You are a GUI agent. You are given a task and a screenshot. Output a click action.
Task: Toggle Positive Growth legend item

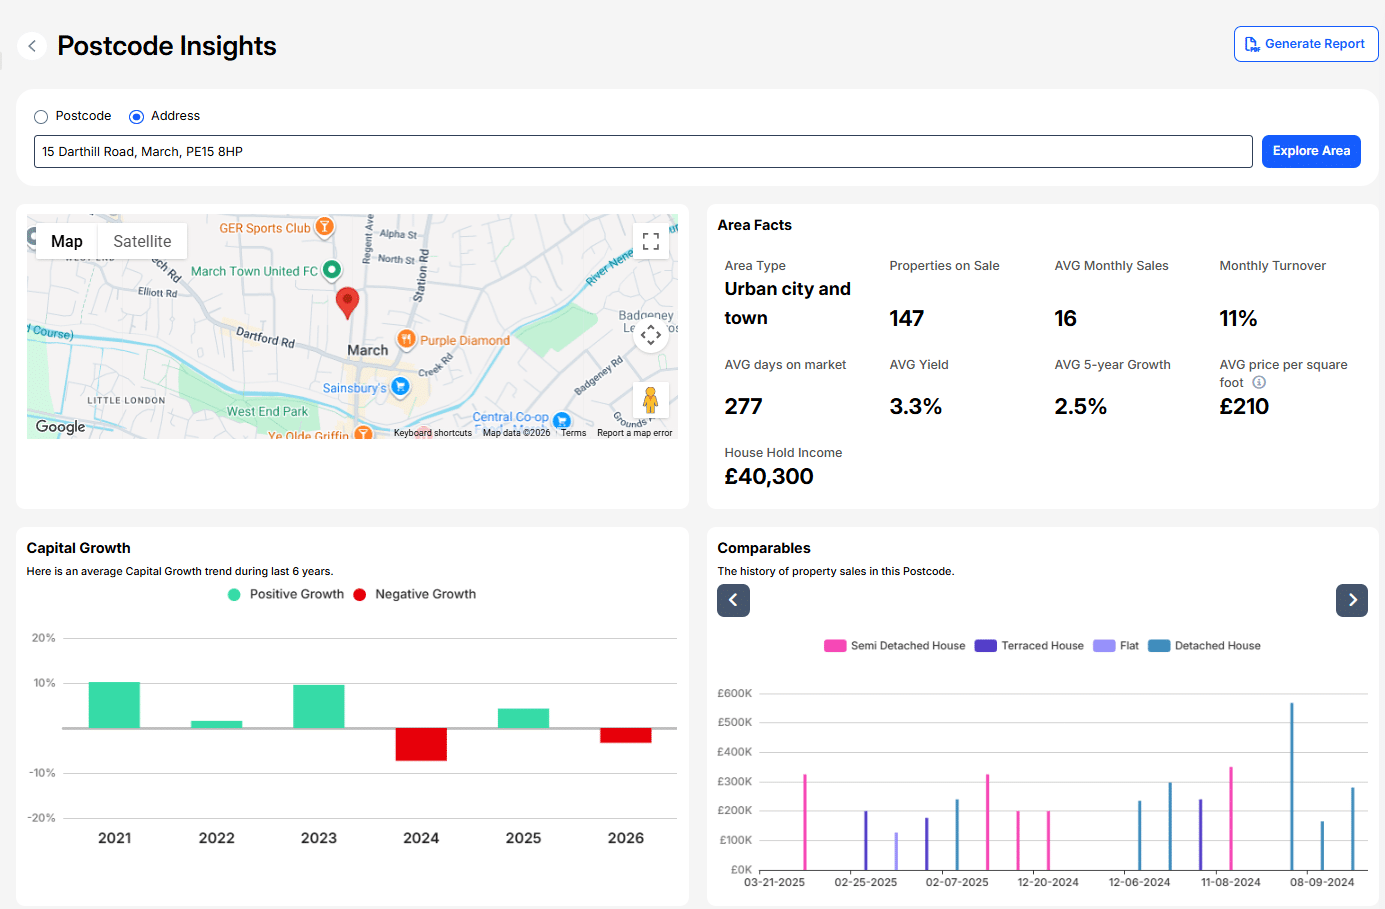pyautogui.click(x=286, y=594)
